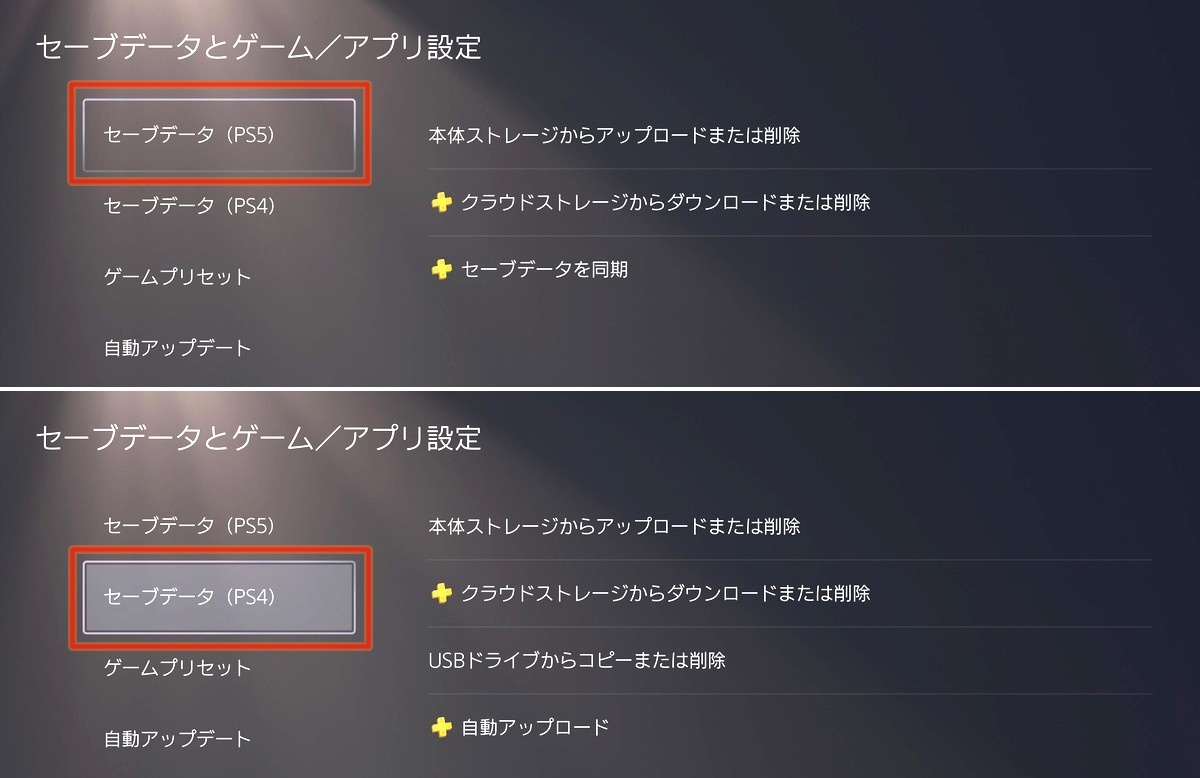The image size is (1200, 778).
Task: Click セーブデータとゲーム／アプリ設定 heading in upper screenshot
Action: point(258,47)
